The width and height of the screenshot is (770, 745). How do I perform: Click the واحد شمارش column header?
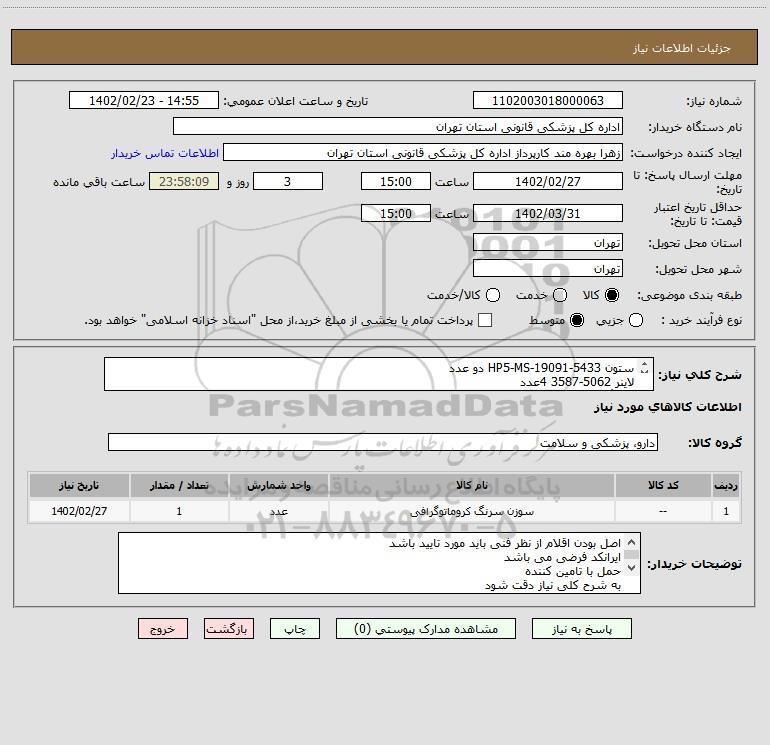click(278, 485)
